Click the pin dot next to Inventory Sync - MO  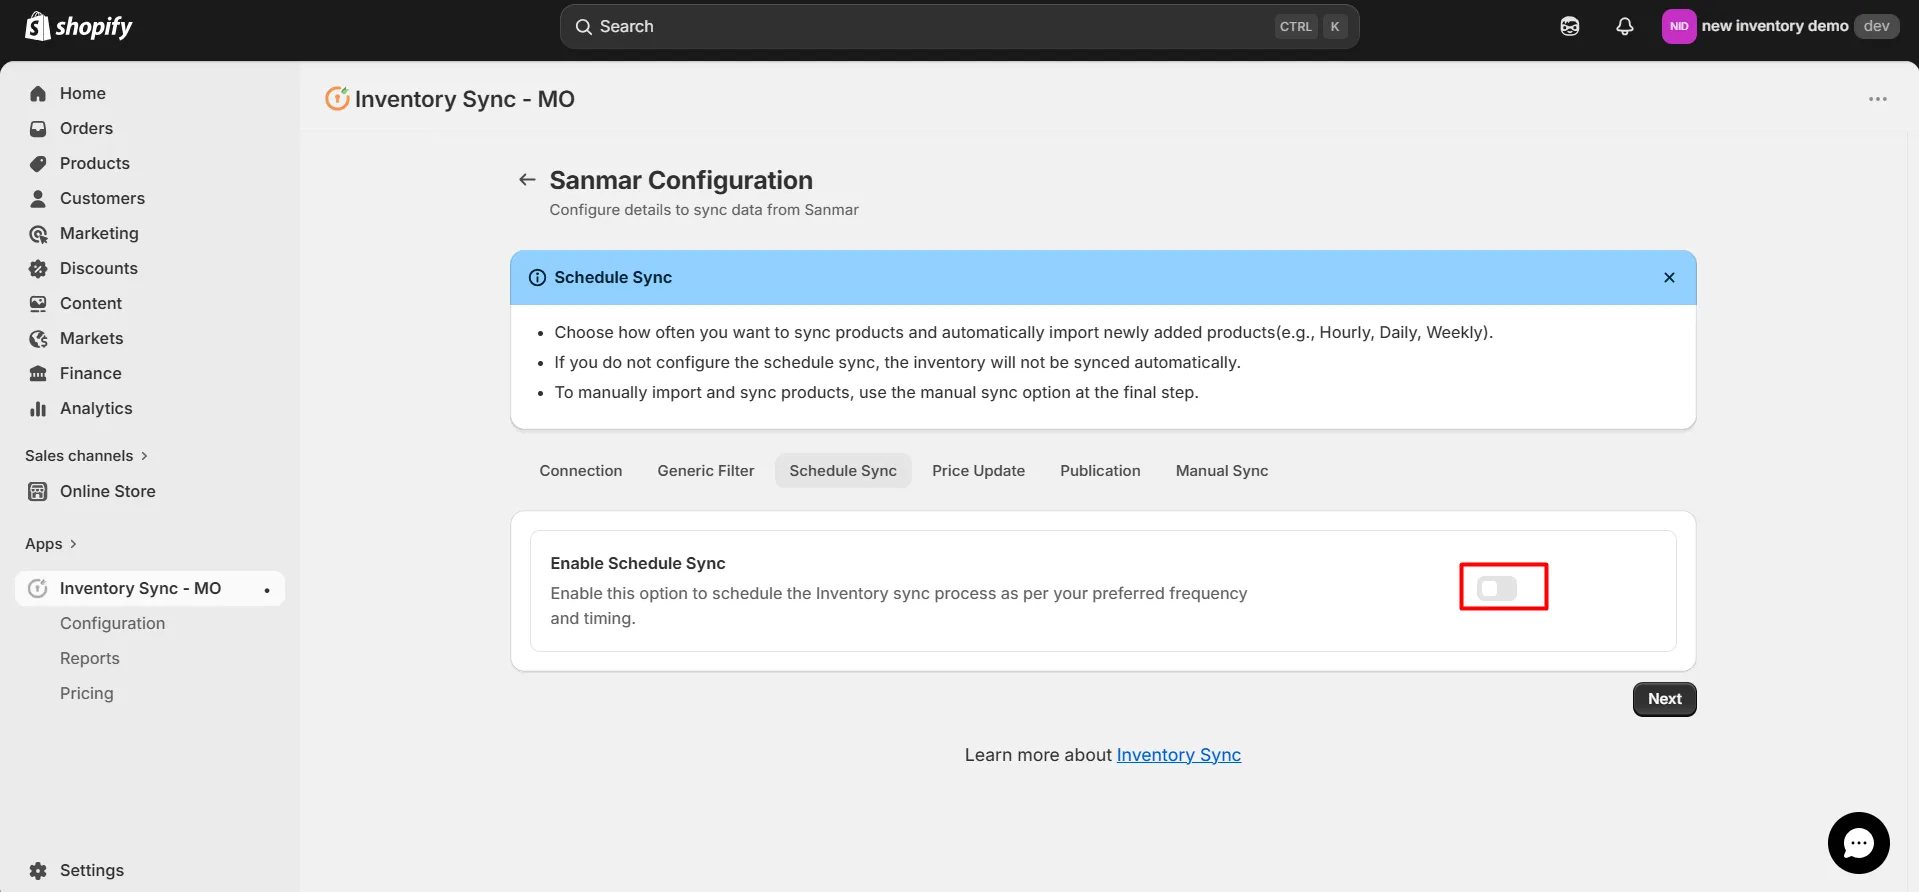tap(267, 590)
